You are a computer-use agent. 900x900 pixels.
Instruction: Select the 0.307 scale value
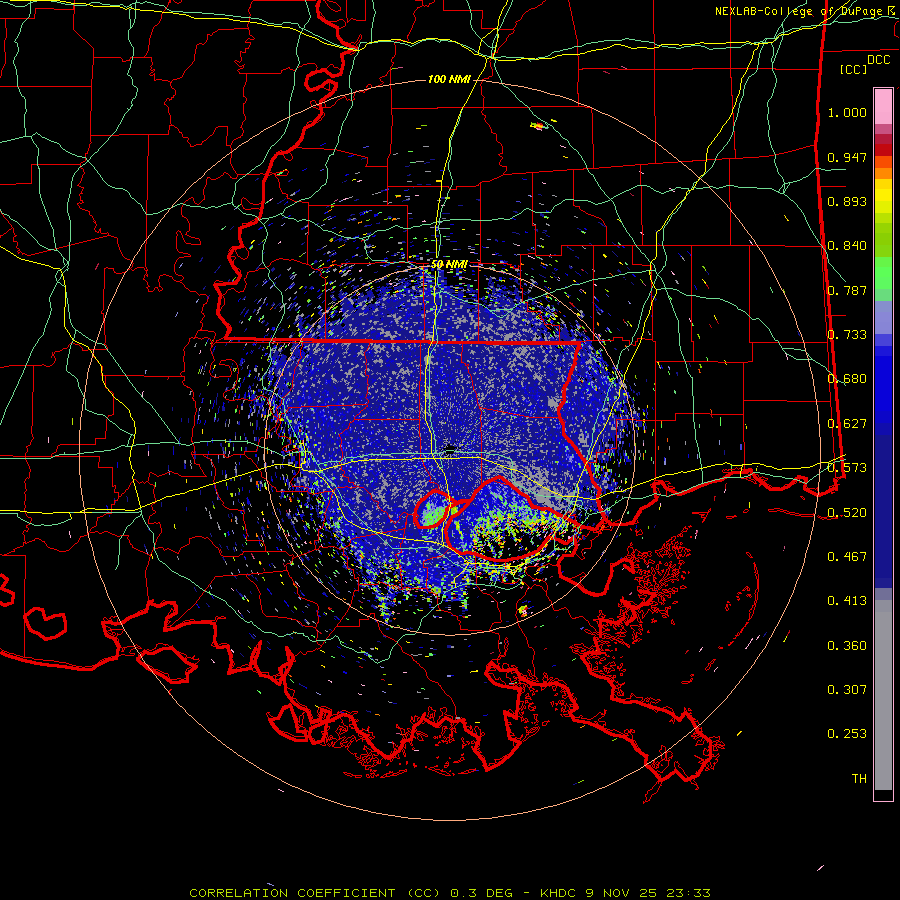tap(847, 690)
